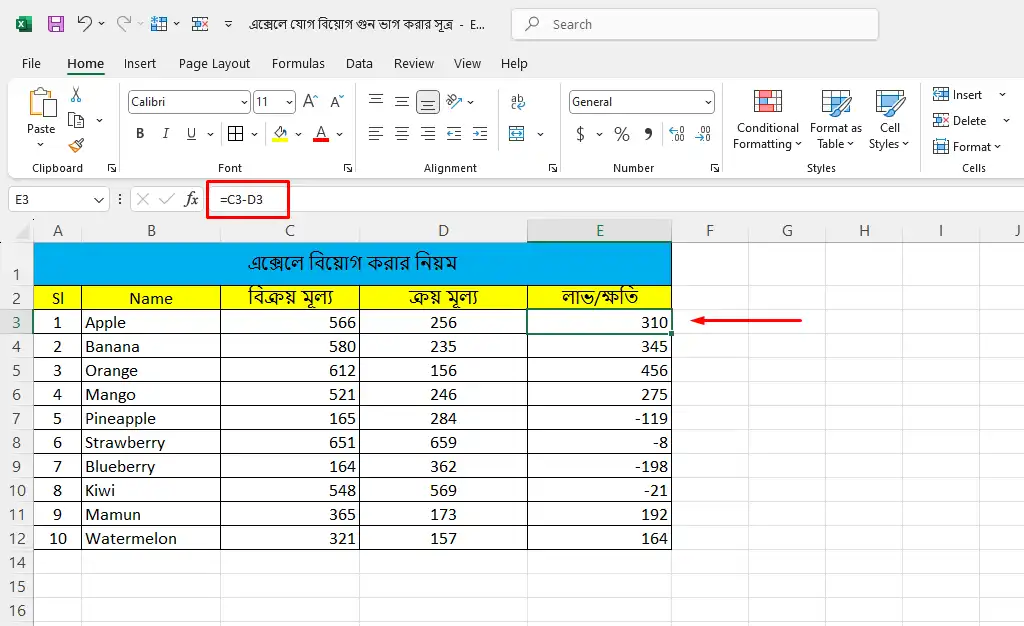Viewport: 1024px width, 626px height.
Task: Open Alignment settings dialog launcher
Action: (x=553, y=168)
